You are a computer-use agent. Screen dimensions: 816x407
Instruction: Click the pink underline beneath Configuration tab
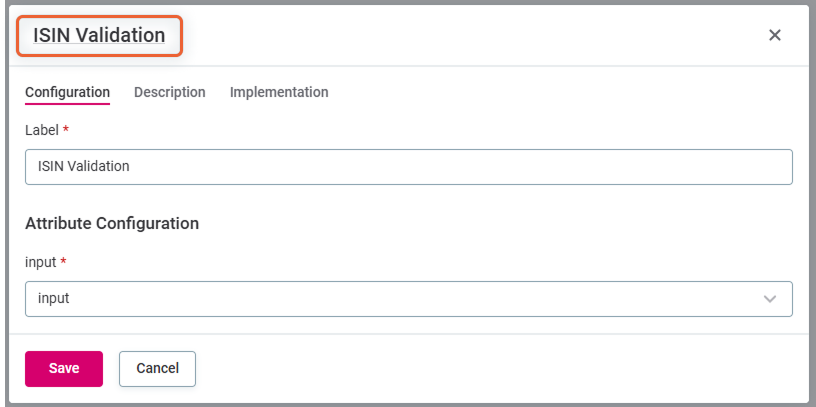pyautogui.click(x=67, y=103)
